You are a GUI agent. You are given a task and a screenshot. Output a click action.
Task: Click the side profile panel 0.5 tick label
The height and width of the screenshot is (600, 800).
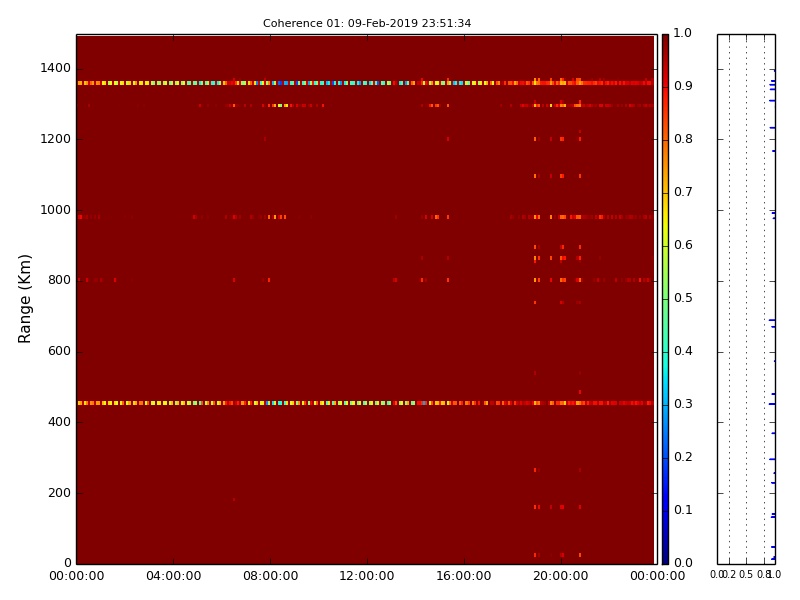pos(746,574)
